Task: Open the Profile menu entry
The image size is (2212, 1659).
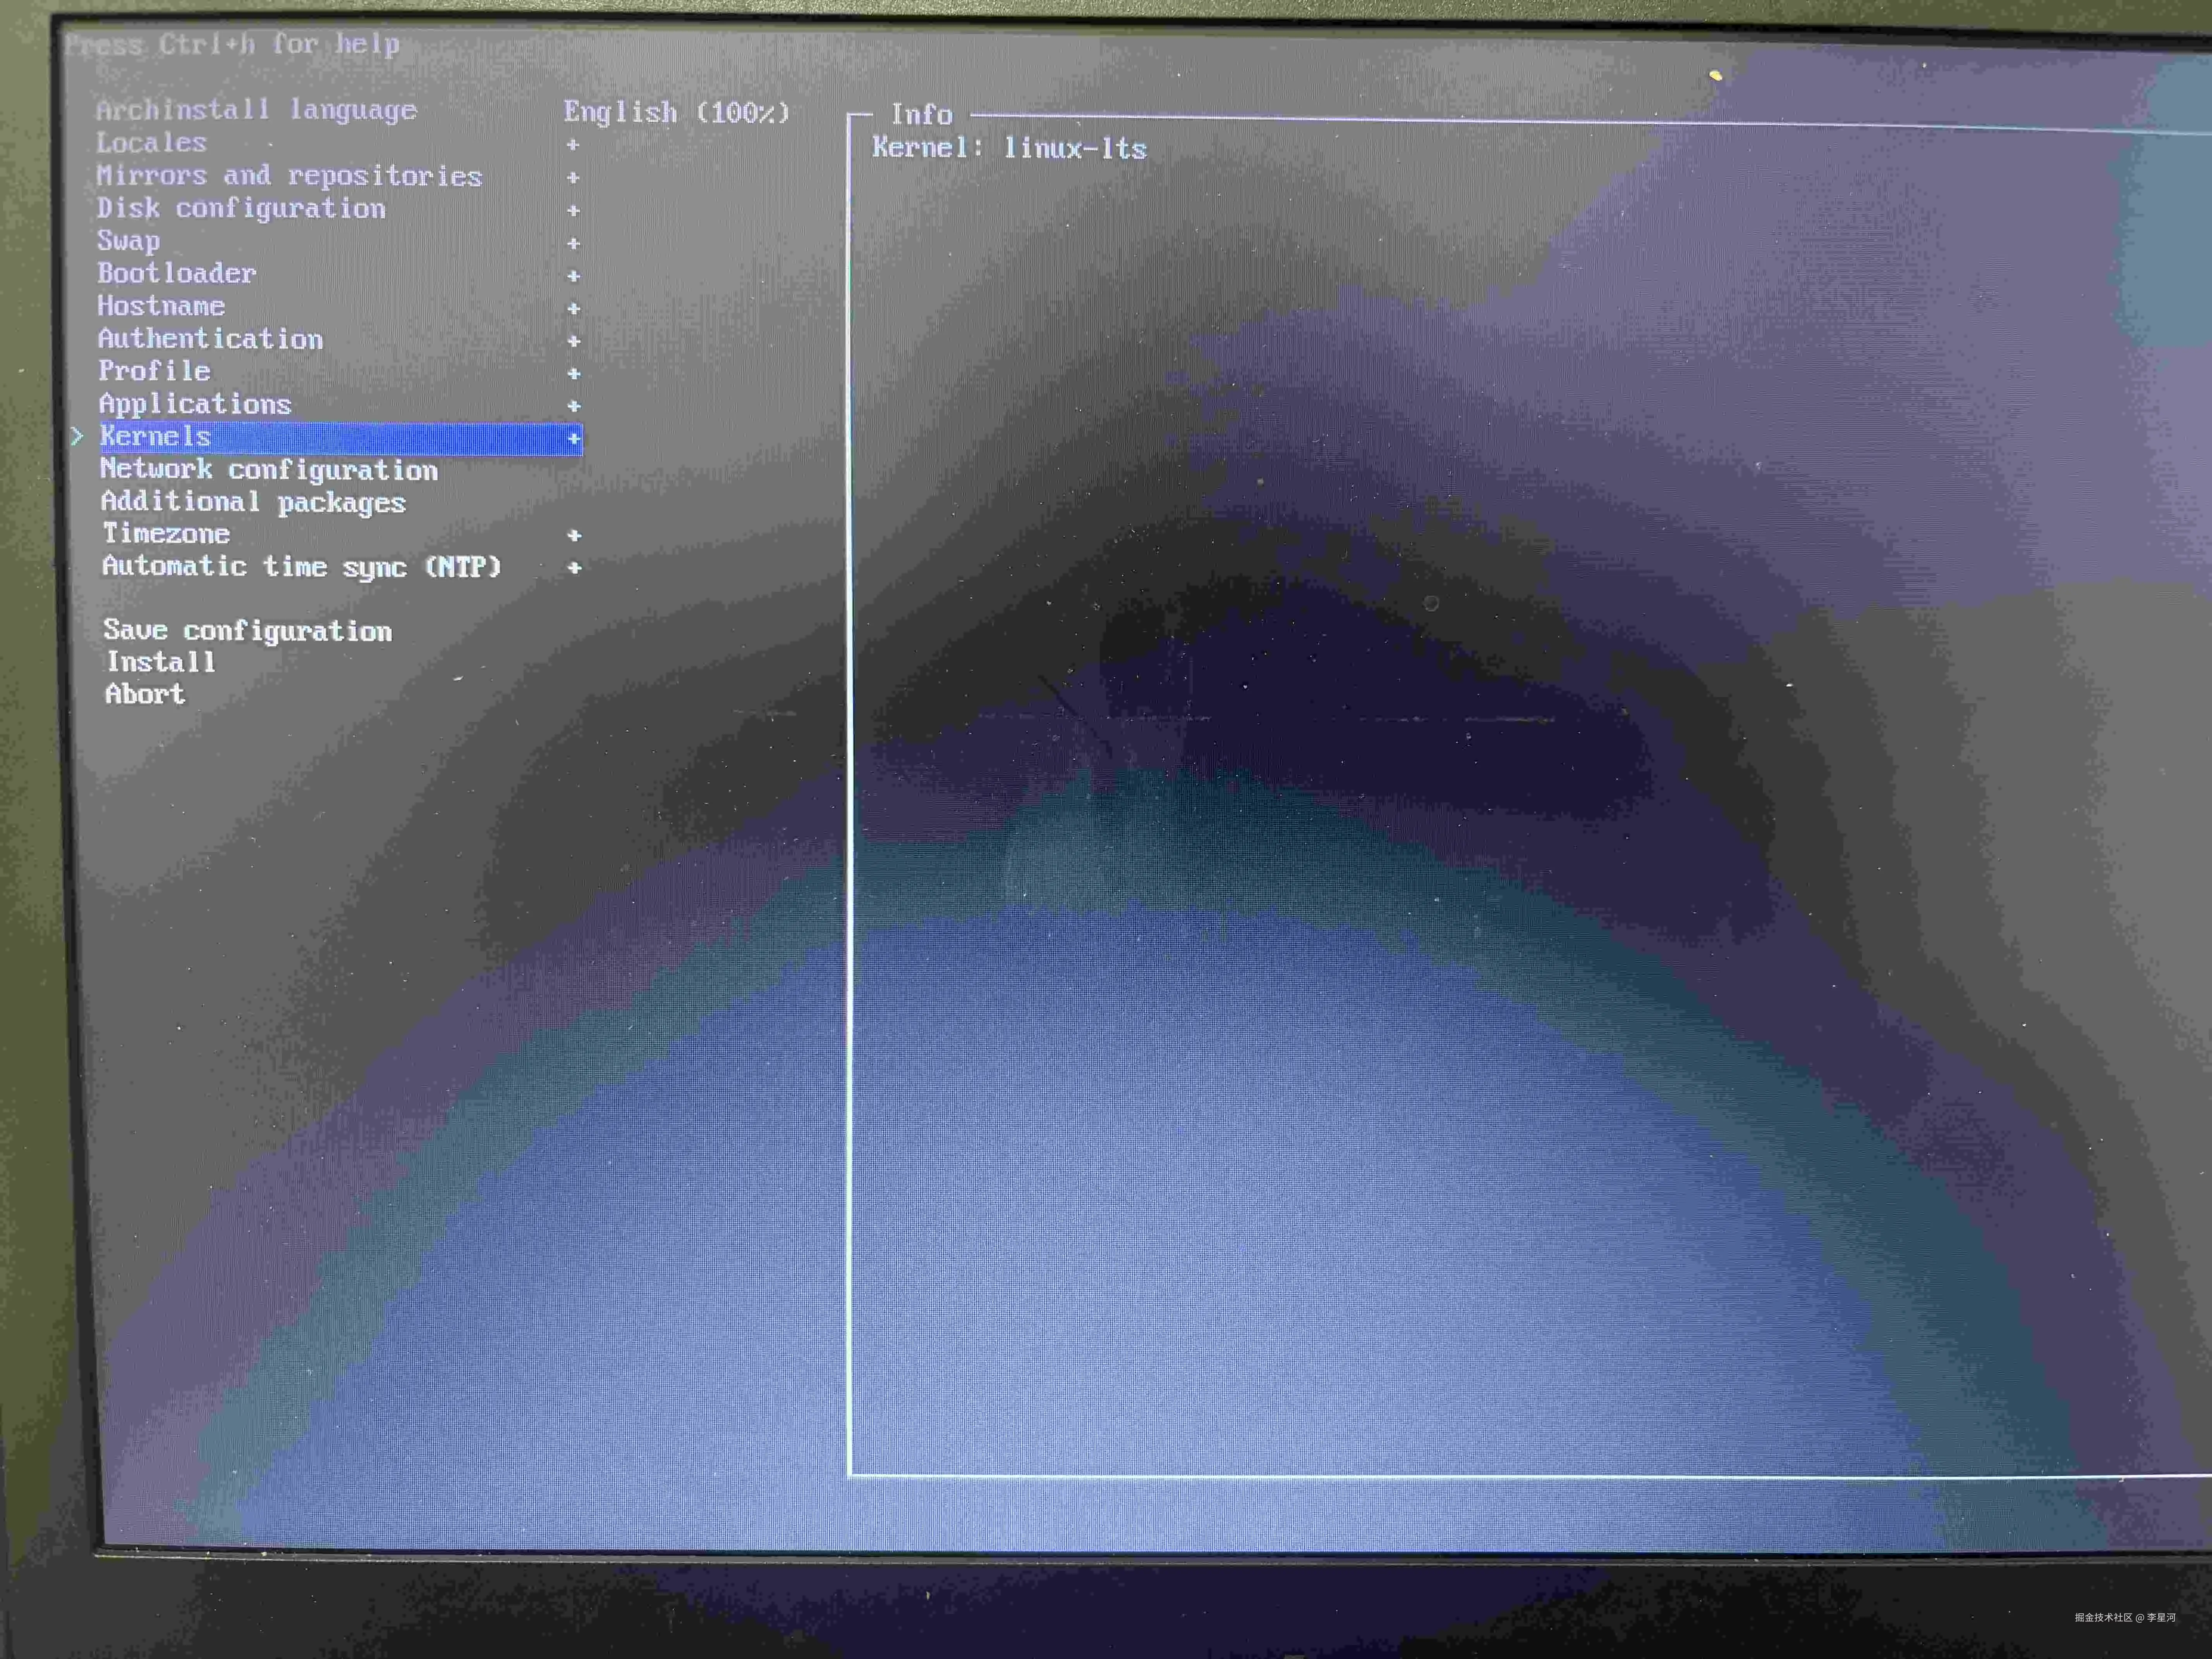Action: (154, 371)
